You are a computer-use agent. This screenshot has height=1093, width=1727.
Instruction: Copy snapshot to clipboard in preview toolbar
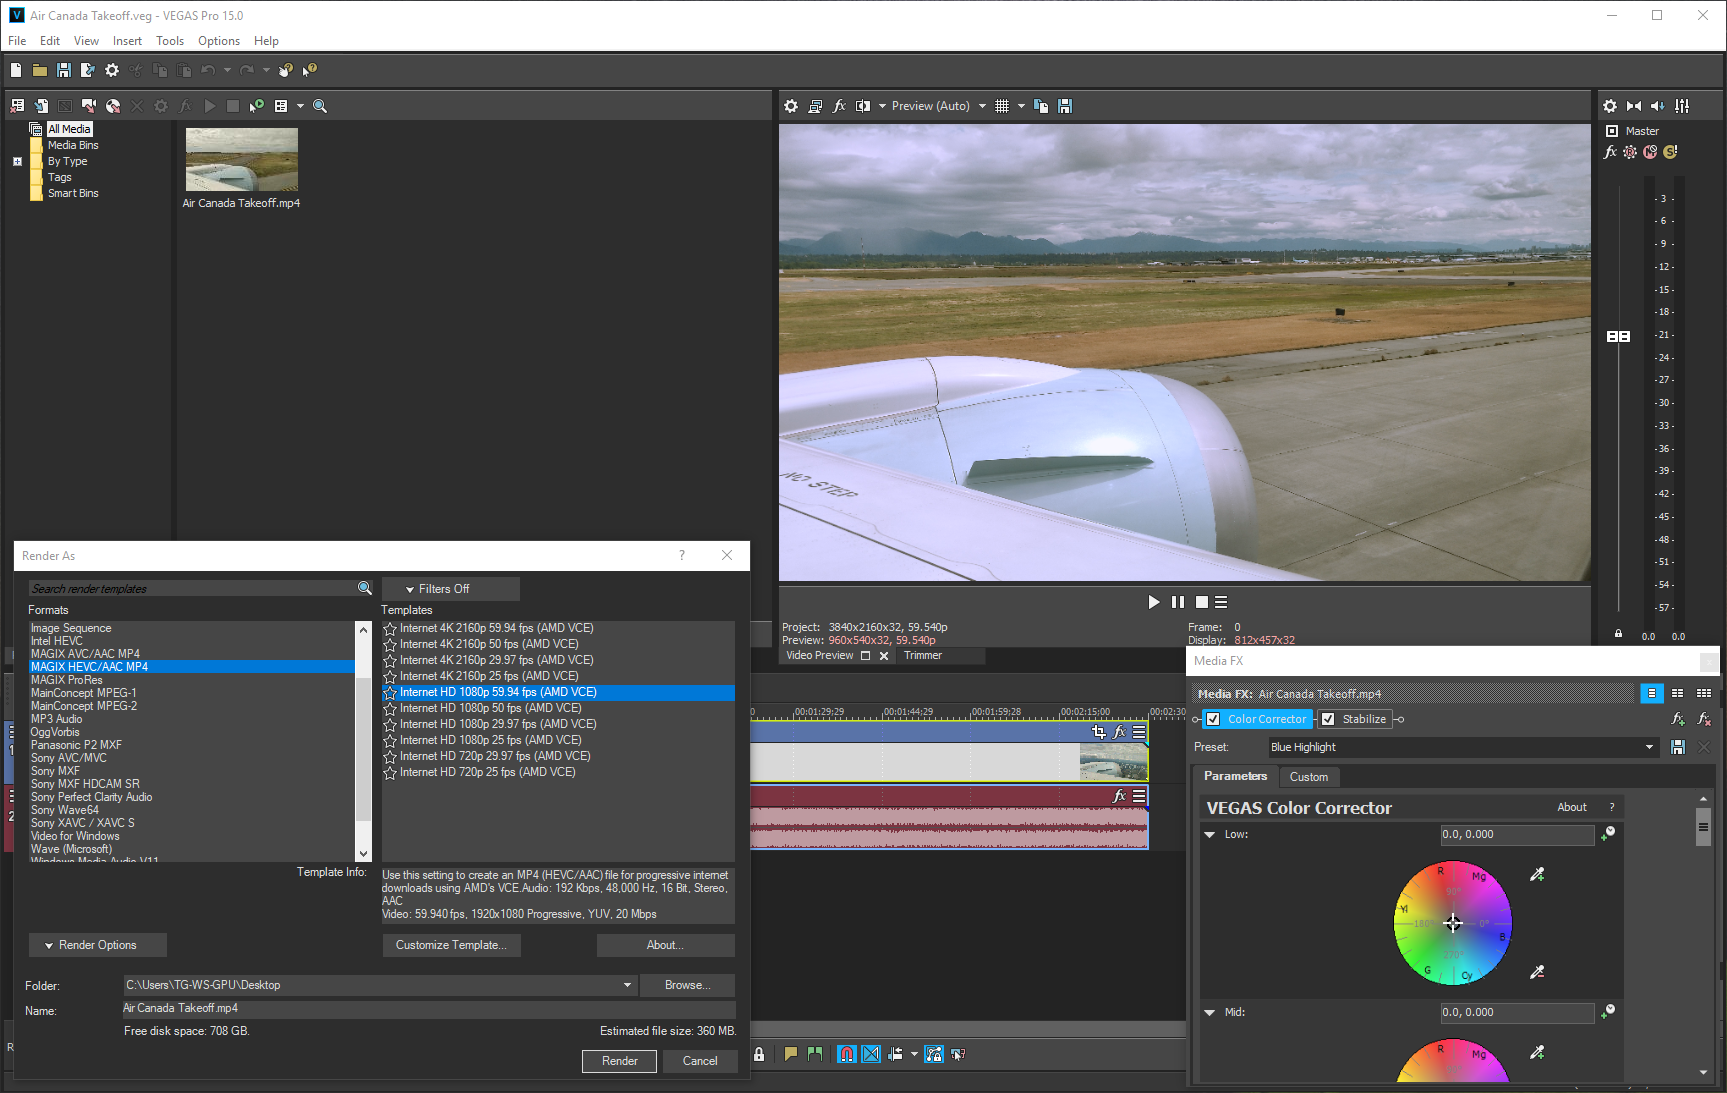(x=1041, y=106)
